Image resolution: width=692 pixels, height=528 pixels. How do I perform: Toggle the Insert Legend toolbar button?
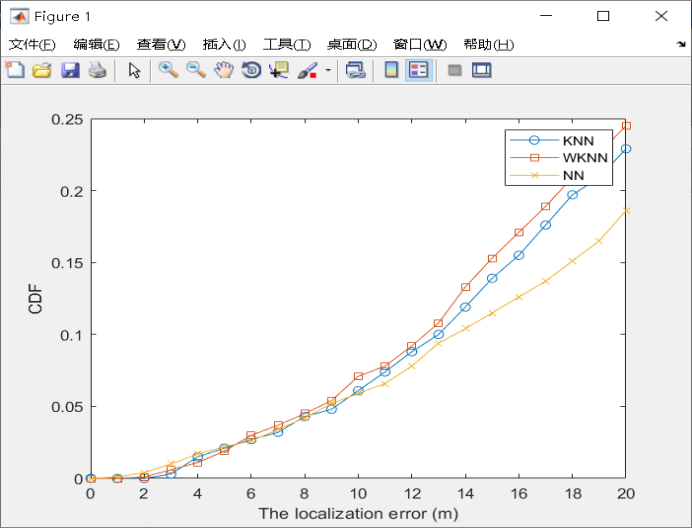pyautogui.click(x=418, y=70)
